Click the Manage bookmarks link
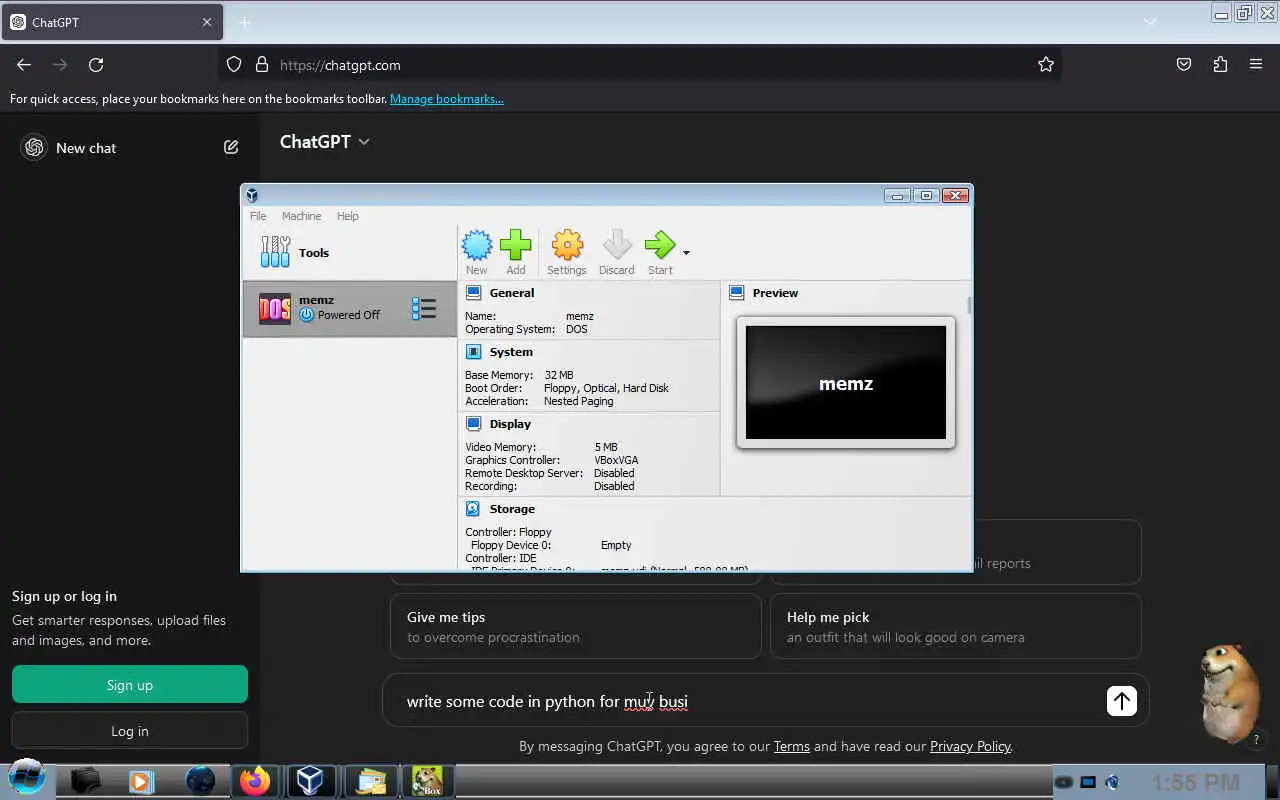 pyautogui.click(x=447, y=99)
